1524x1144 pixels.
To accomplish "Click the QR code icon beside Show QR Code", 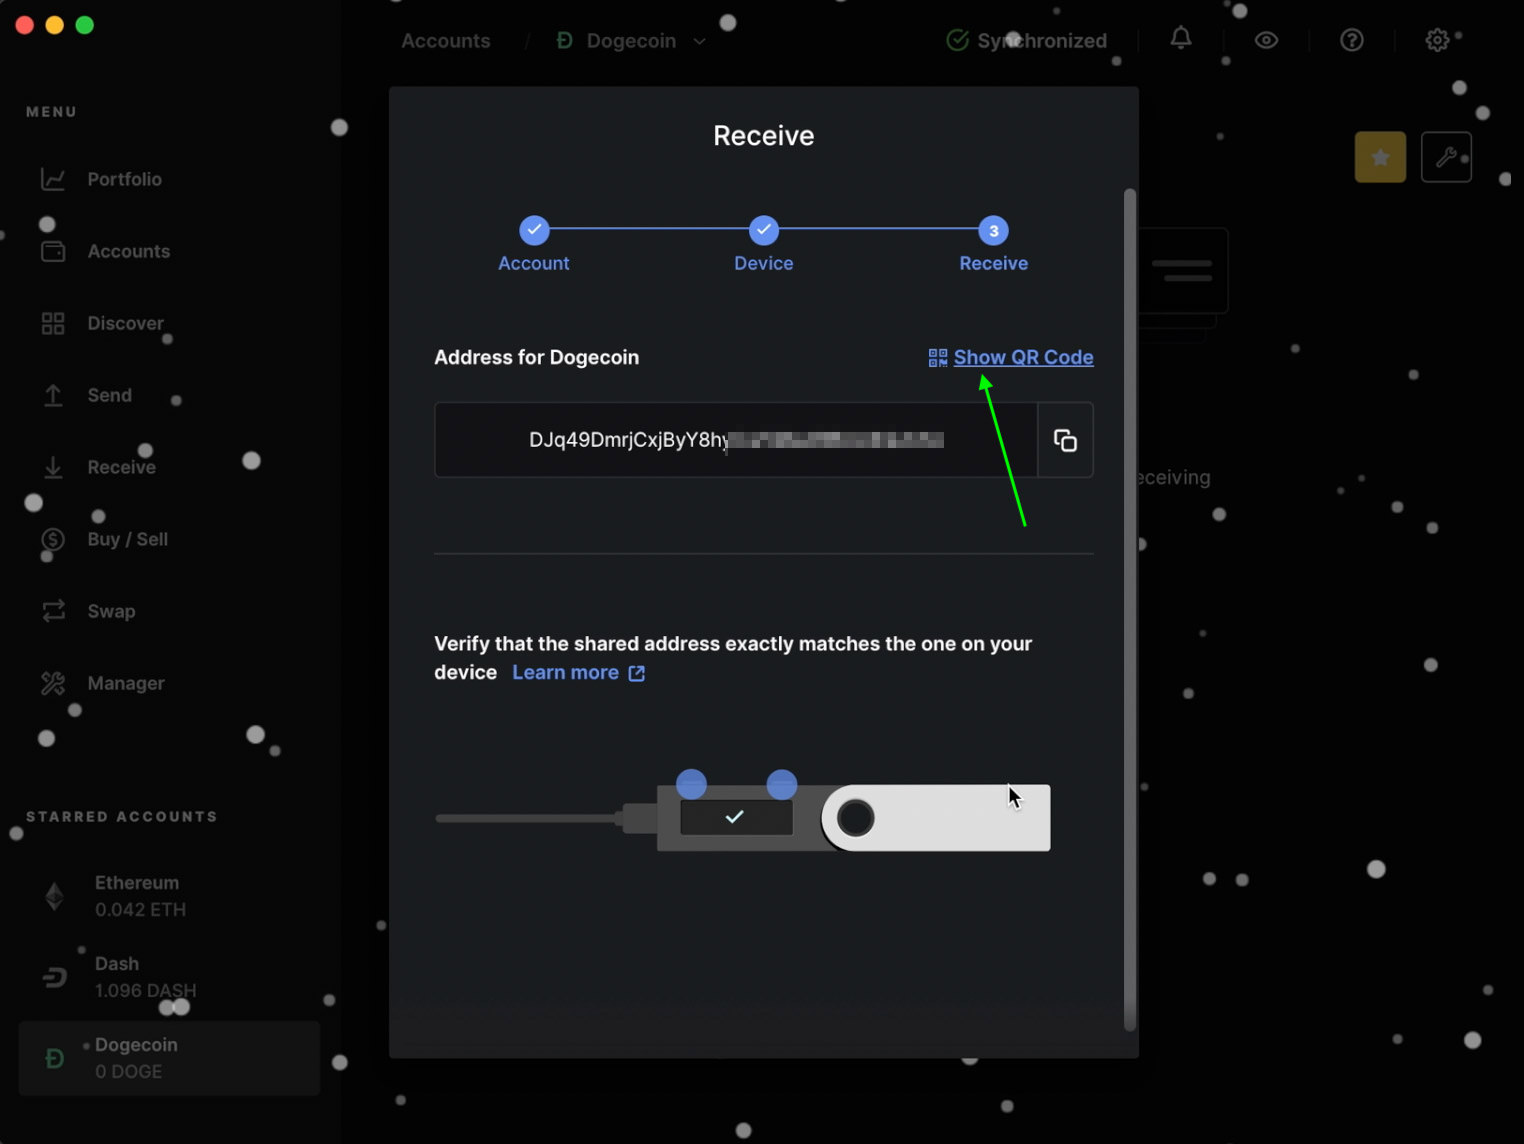I will click(x=937, y=358).
